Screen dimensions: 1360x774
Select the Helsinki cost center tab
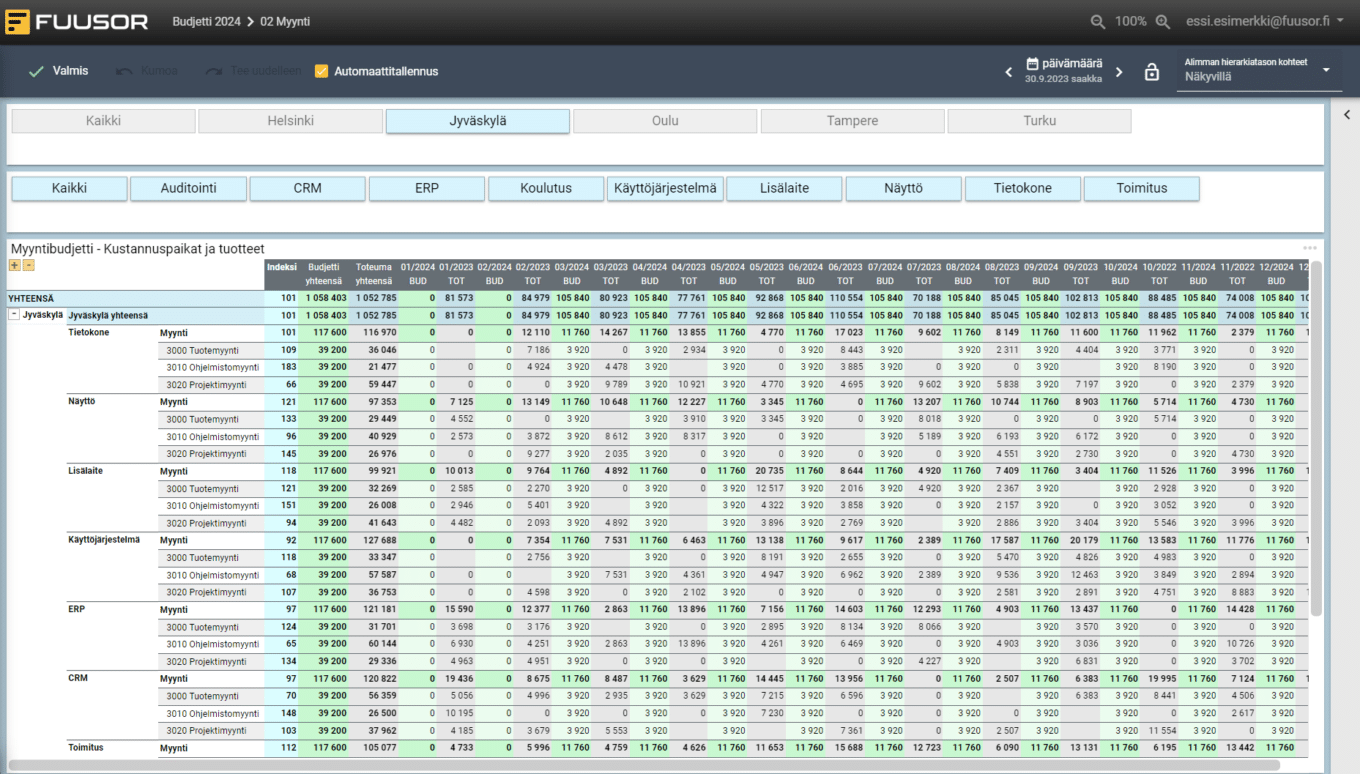(290, 121)
